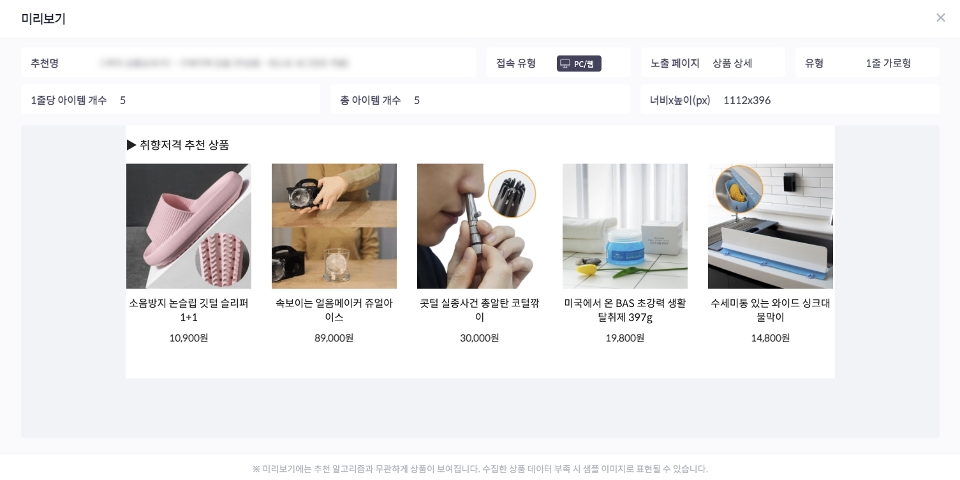
Task: Select the 수세미통 있는 와이드 싱크대 물막이 title
Action: click(x=770, y=310)
